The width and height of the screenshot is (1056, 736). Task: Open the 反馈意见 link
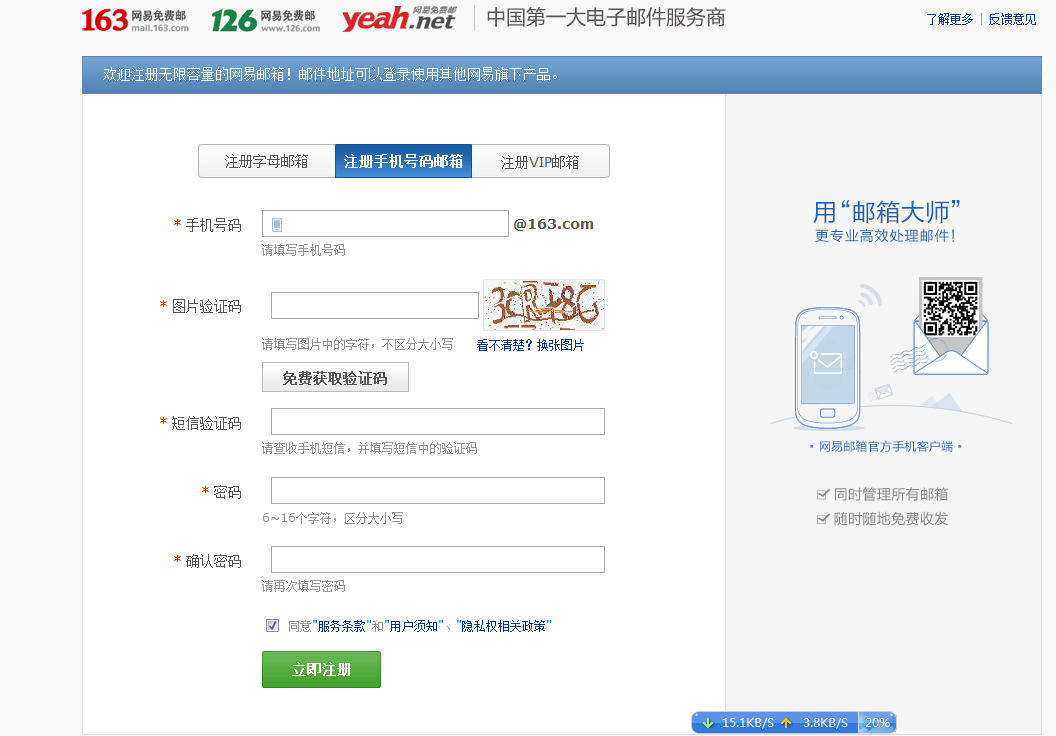(1012, 20)
